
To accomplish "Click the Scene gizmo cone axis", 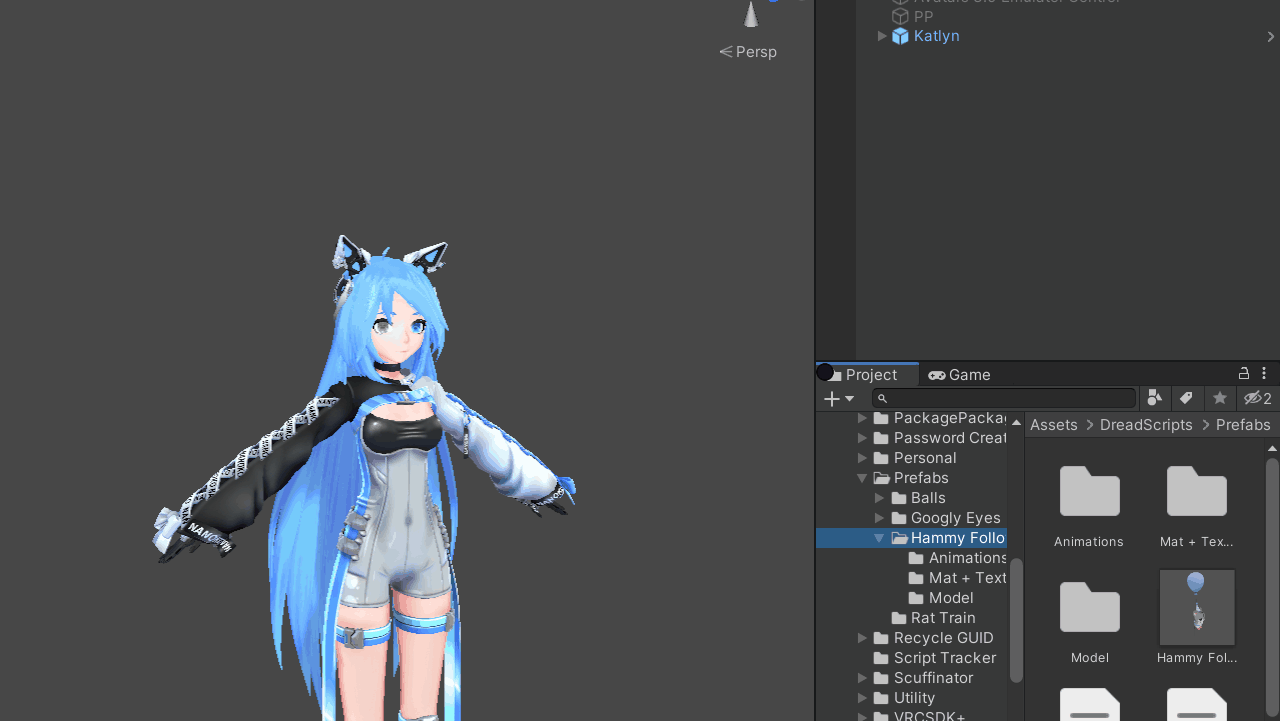I will pyautogui.click(x=751, y=14).
